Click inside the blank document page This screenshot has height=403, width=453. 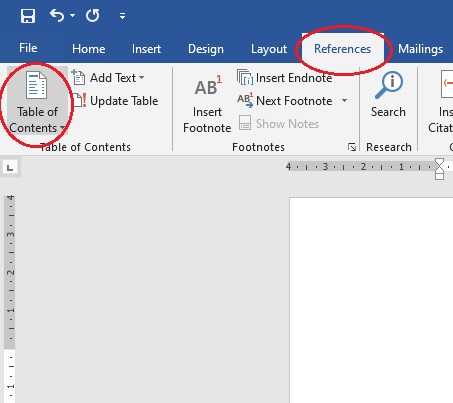pos(371,300)
